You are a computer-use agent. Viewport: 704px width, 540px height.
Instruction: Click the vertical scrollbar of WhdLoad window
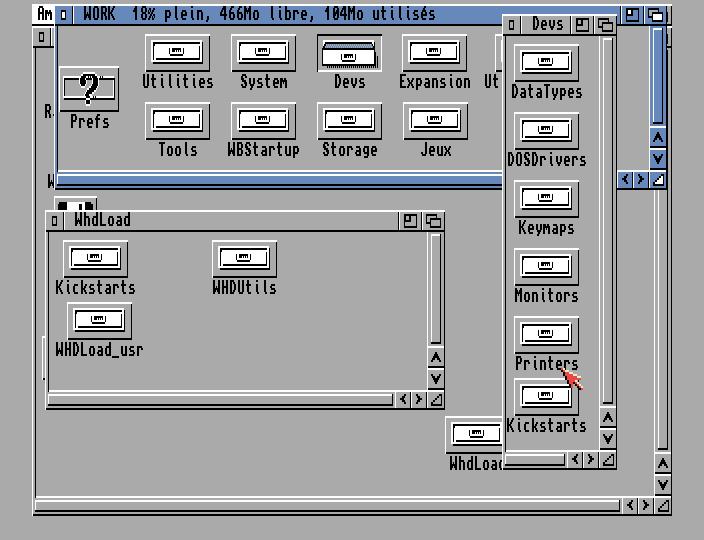[436, 289]
